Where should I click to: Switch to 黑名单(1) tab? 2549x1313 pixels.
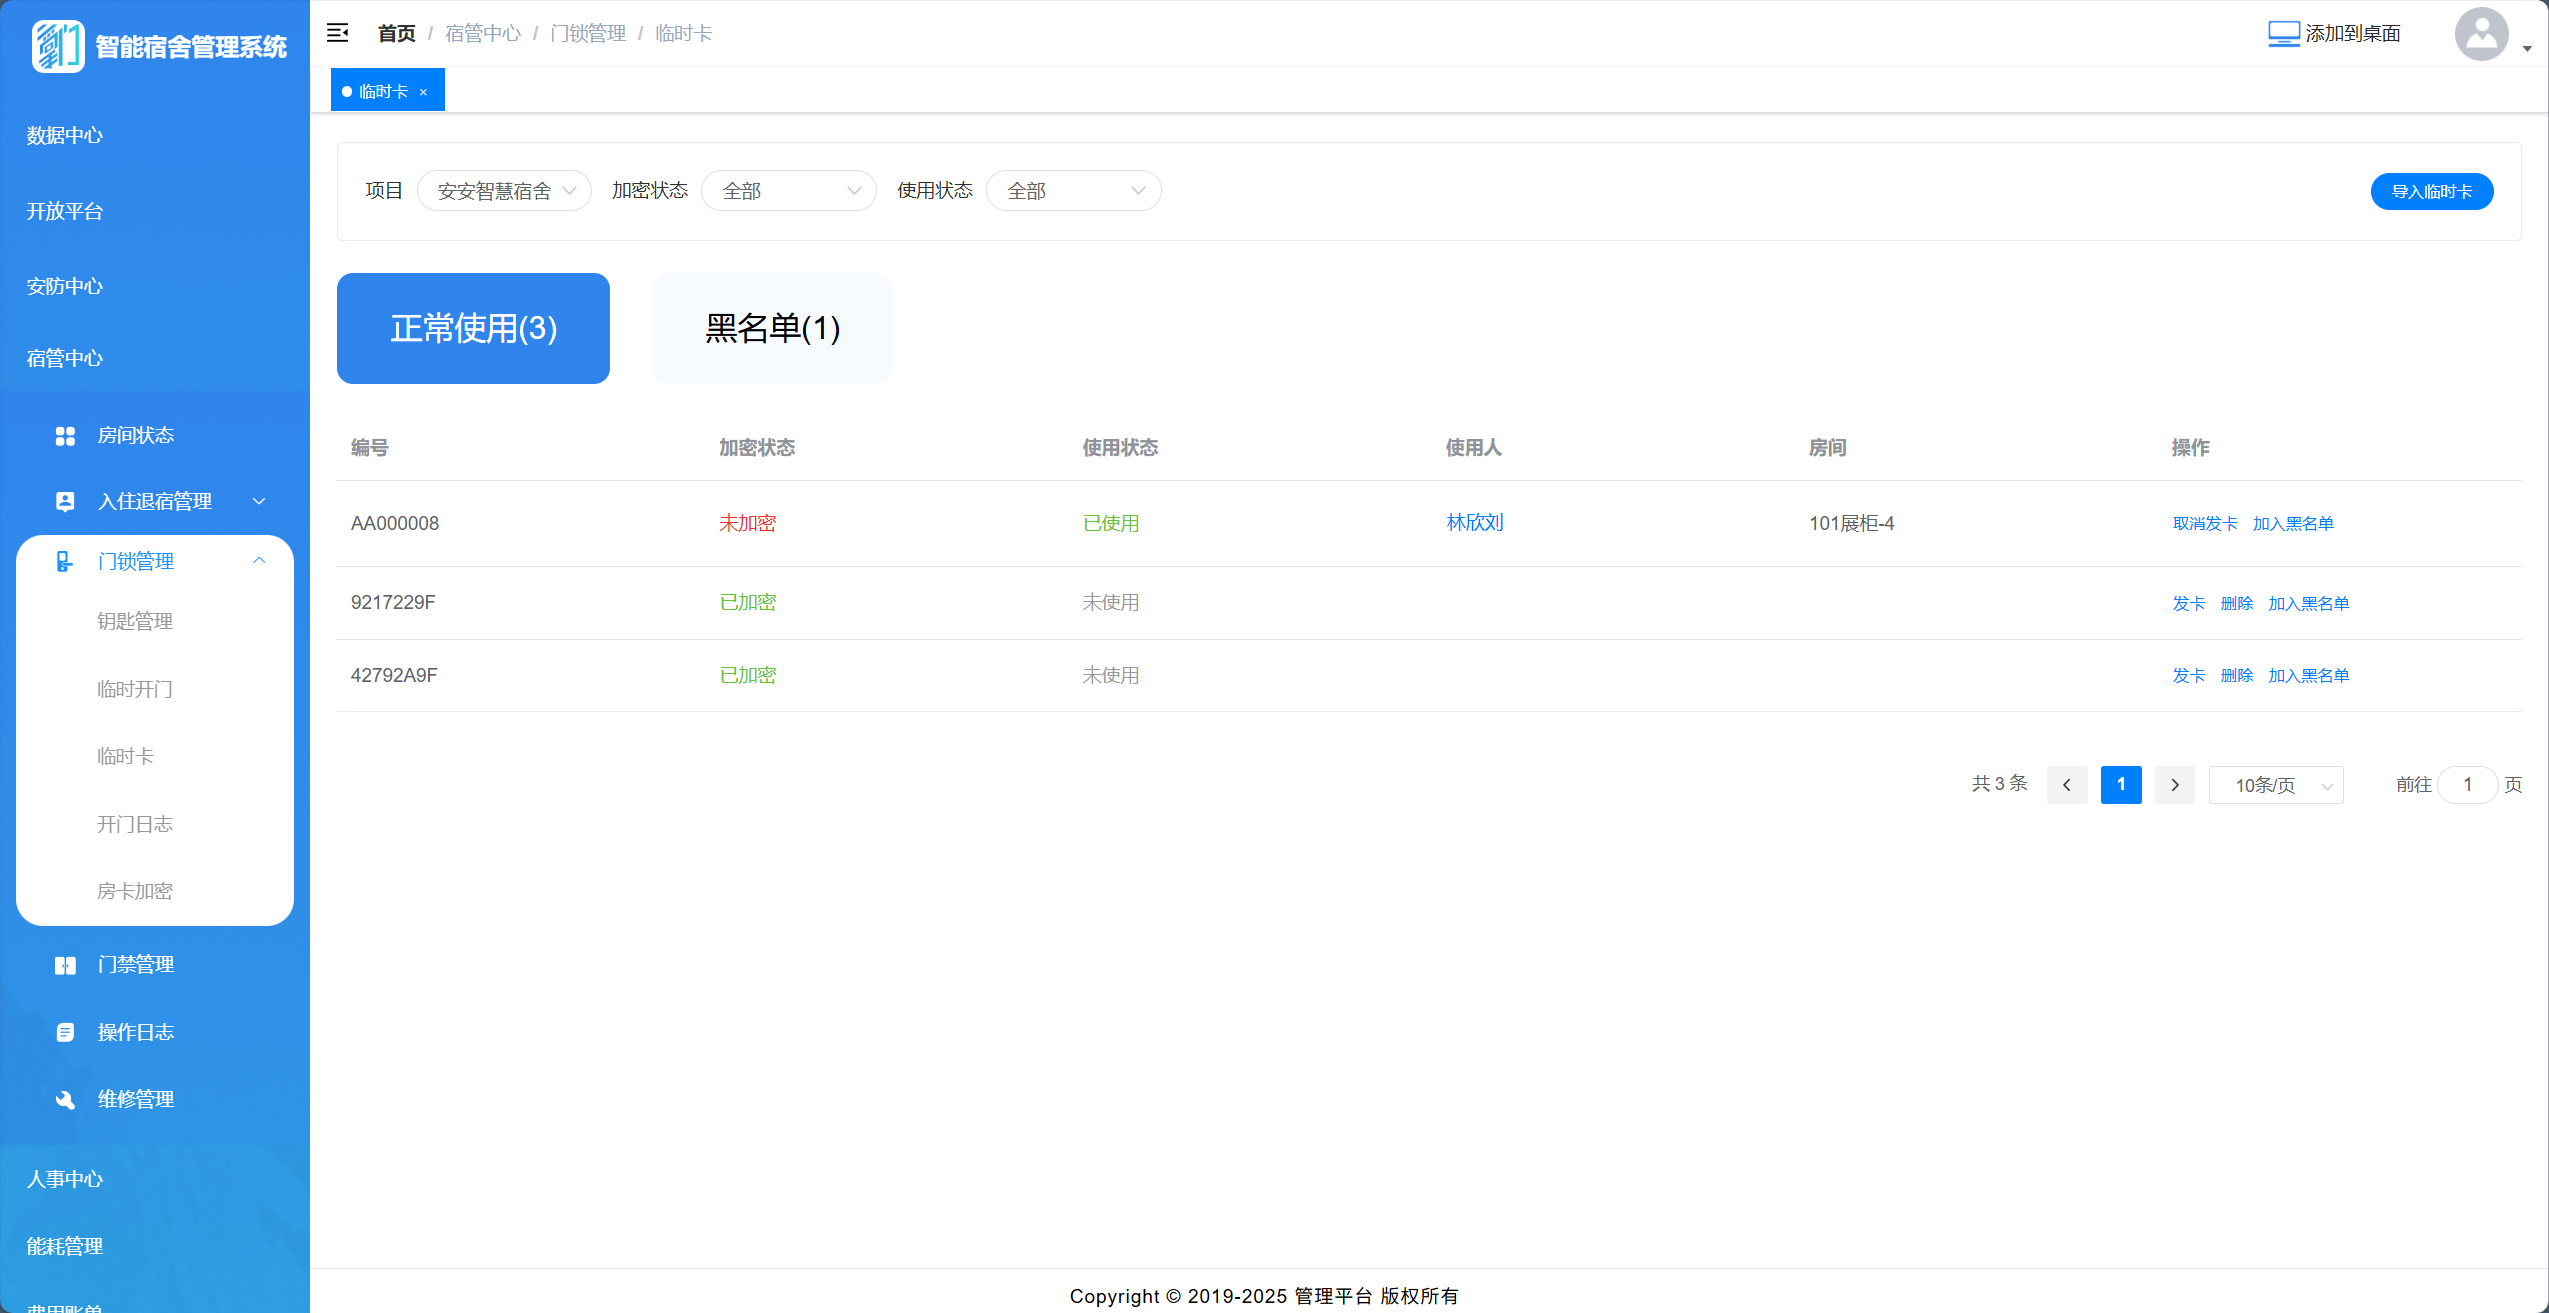[773, 328]
